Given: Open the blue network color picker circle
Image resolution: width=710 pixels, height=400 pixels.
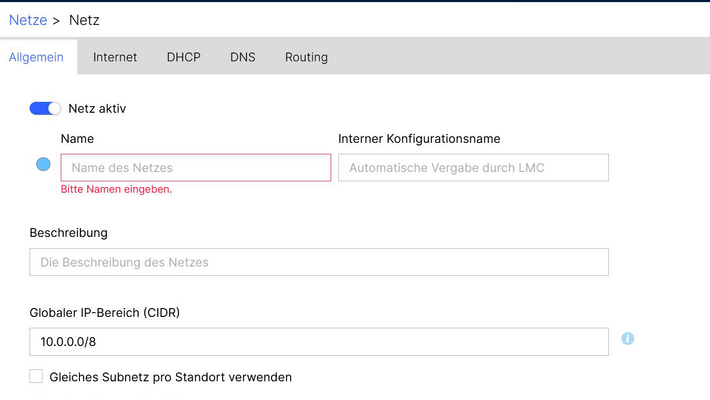Looking at the screenshot, I should click(43, 164).
